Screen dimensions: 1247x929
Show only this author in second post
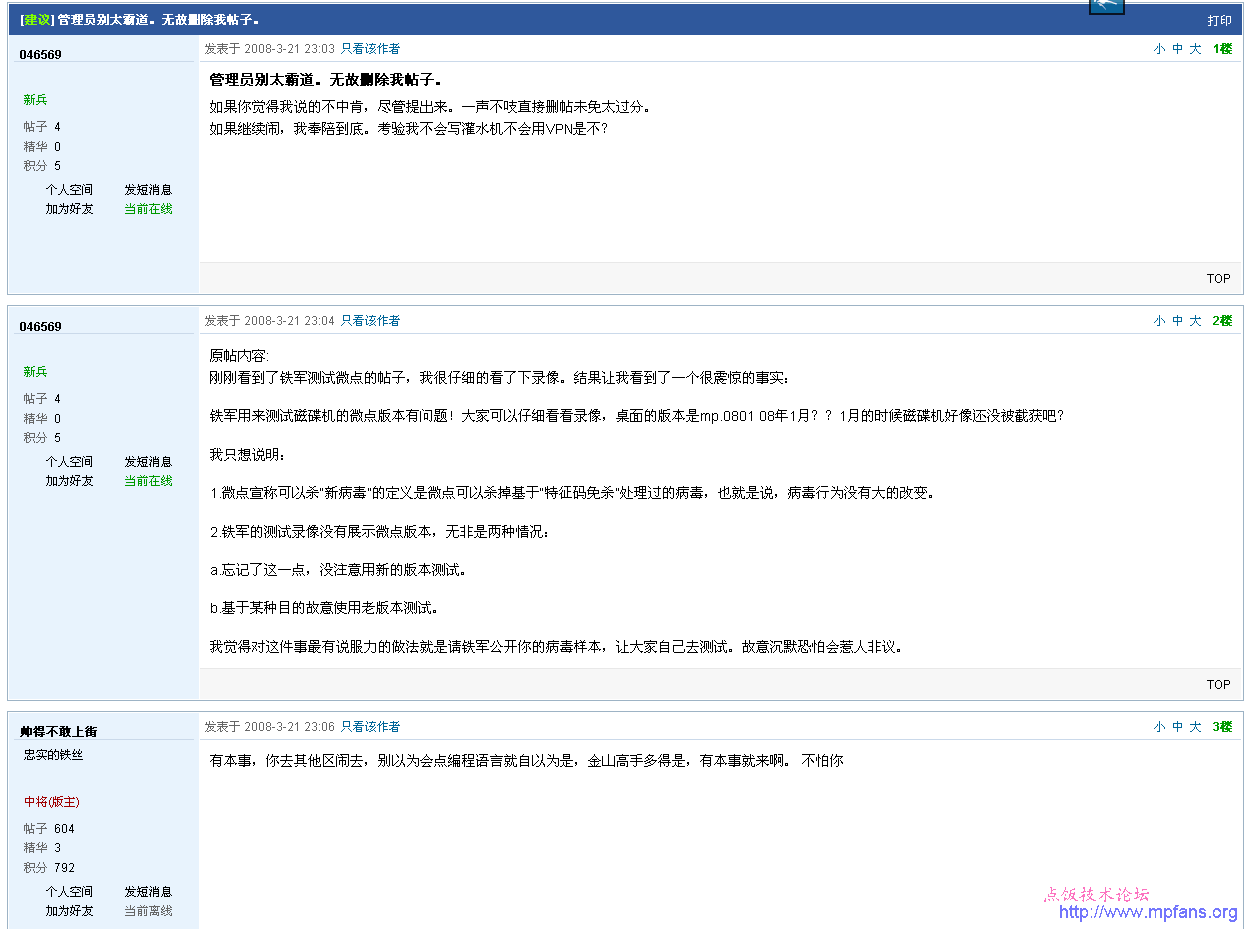pyautogui.click(x=370, y=320)
